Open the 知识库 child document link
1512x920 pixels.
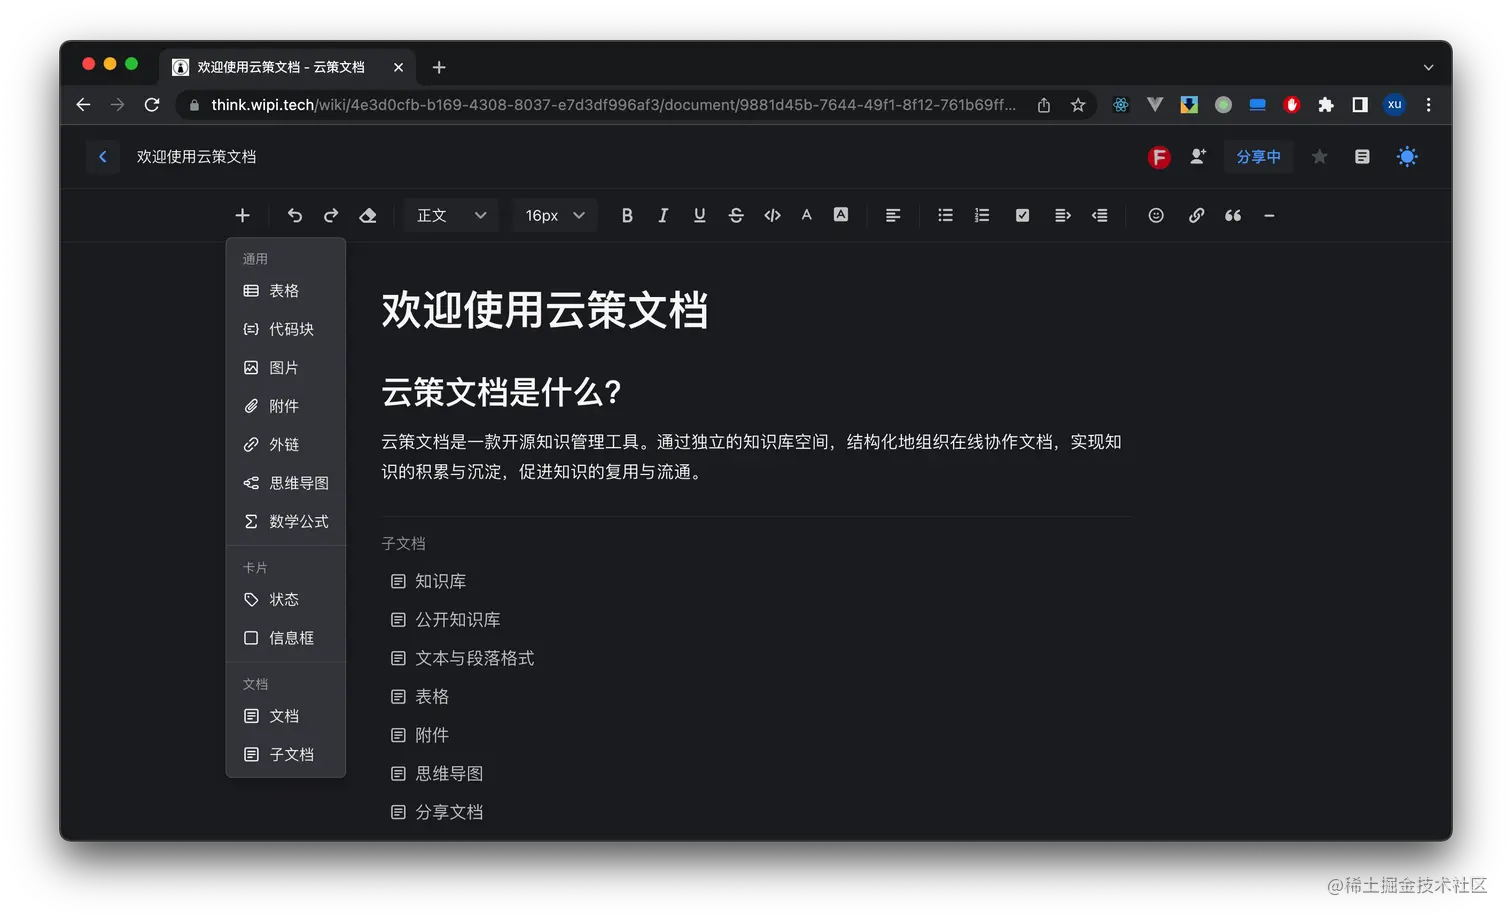pyautogui.click(x=440, y=581)
